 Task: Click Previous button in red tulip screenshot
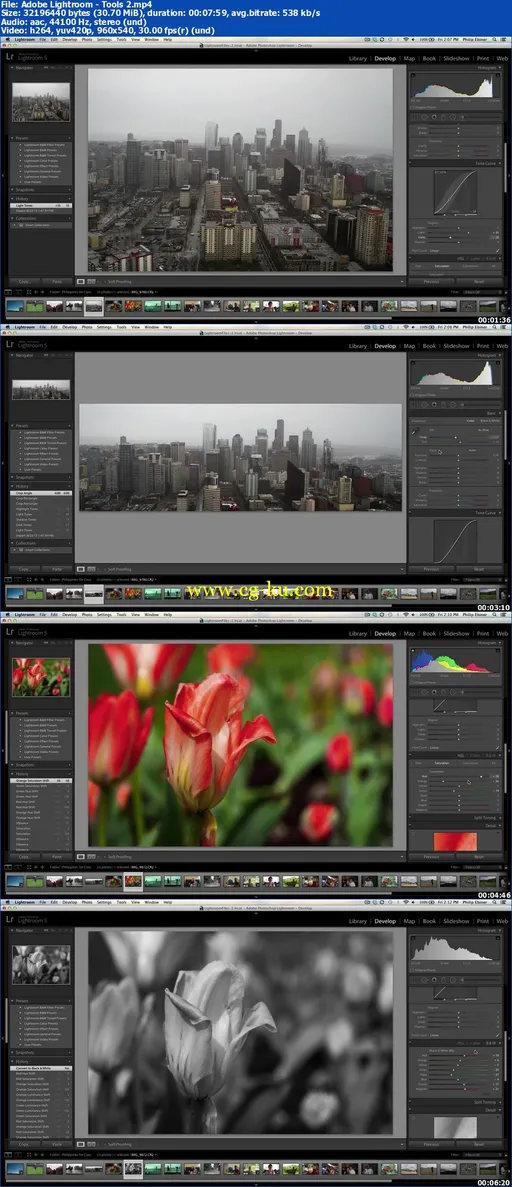pyautogui.click(x=431, y=856)
